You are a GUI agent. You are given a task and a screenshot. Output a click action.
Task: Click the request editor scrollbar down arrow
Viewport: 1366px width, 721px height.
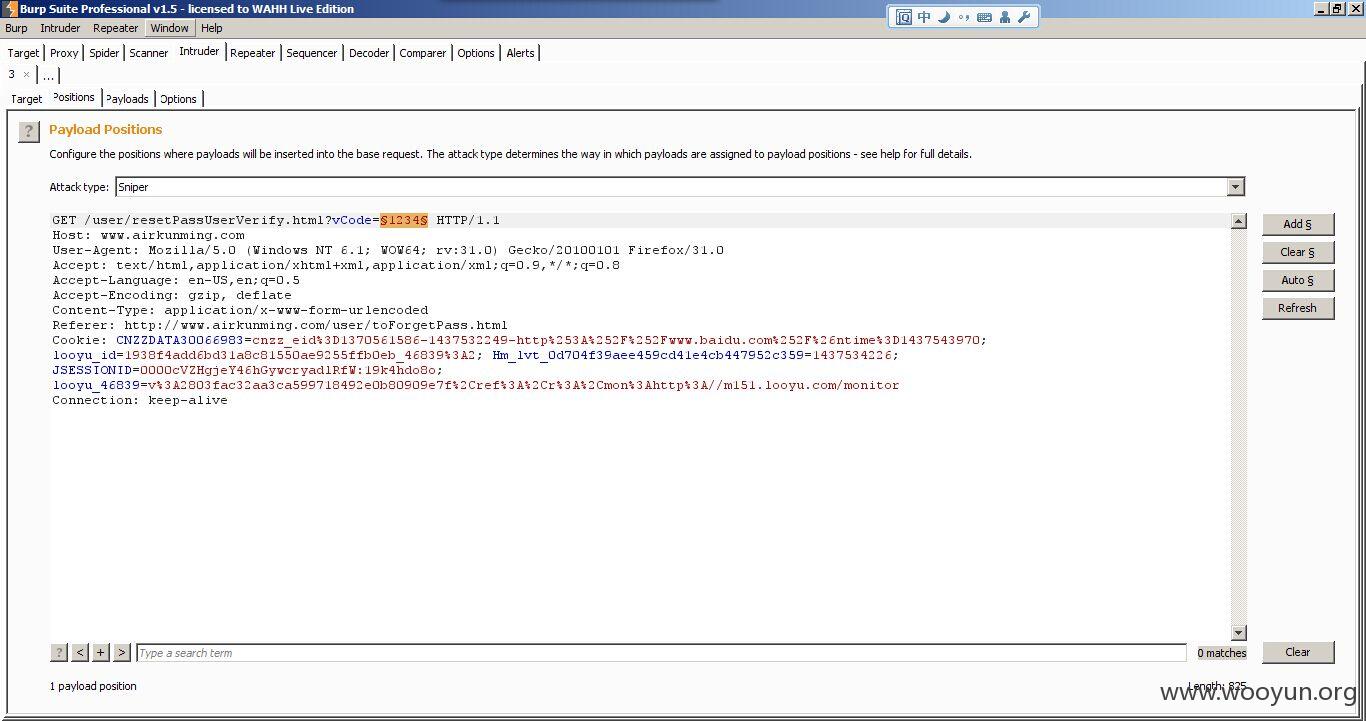[x=1239, y=632]
